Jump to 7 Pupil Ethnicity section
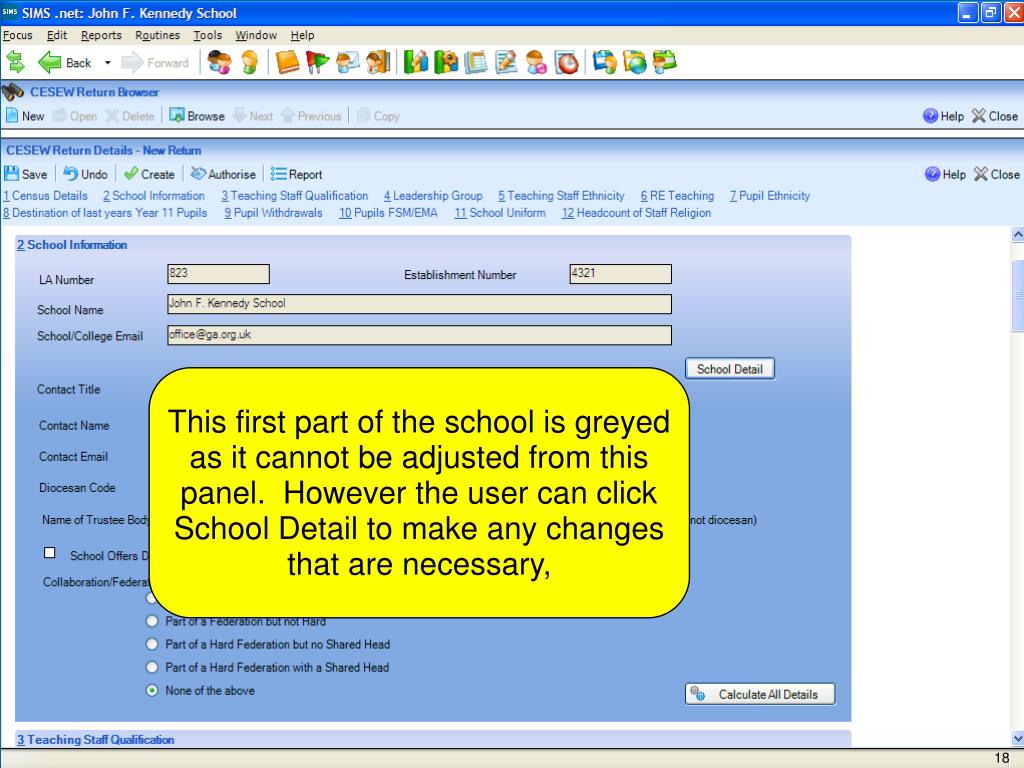Screen dimensions: 1024x768 coord(770,196)
